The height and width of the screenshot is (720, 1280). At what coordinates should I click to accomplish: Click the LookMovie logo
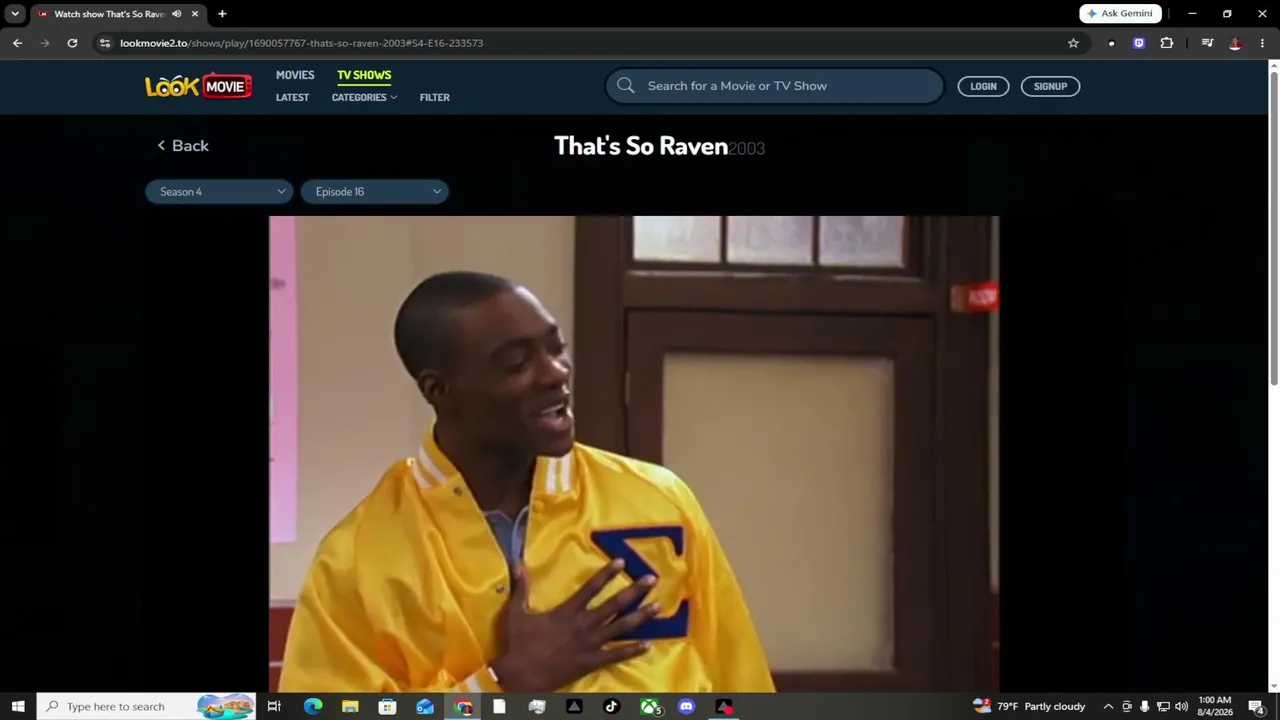[198, 86]
